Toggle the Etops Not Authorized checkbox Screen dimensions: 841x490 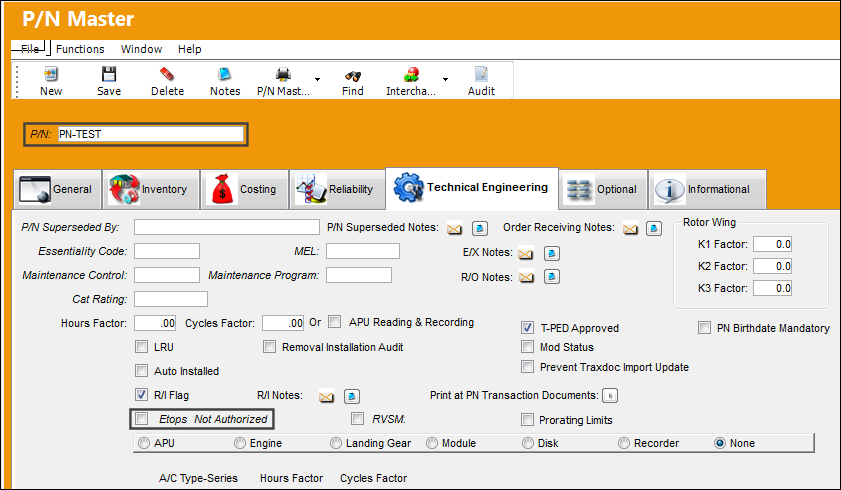click(142, 419)
